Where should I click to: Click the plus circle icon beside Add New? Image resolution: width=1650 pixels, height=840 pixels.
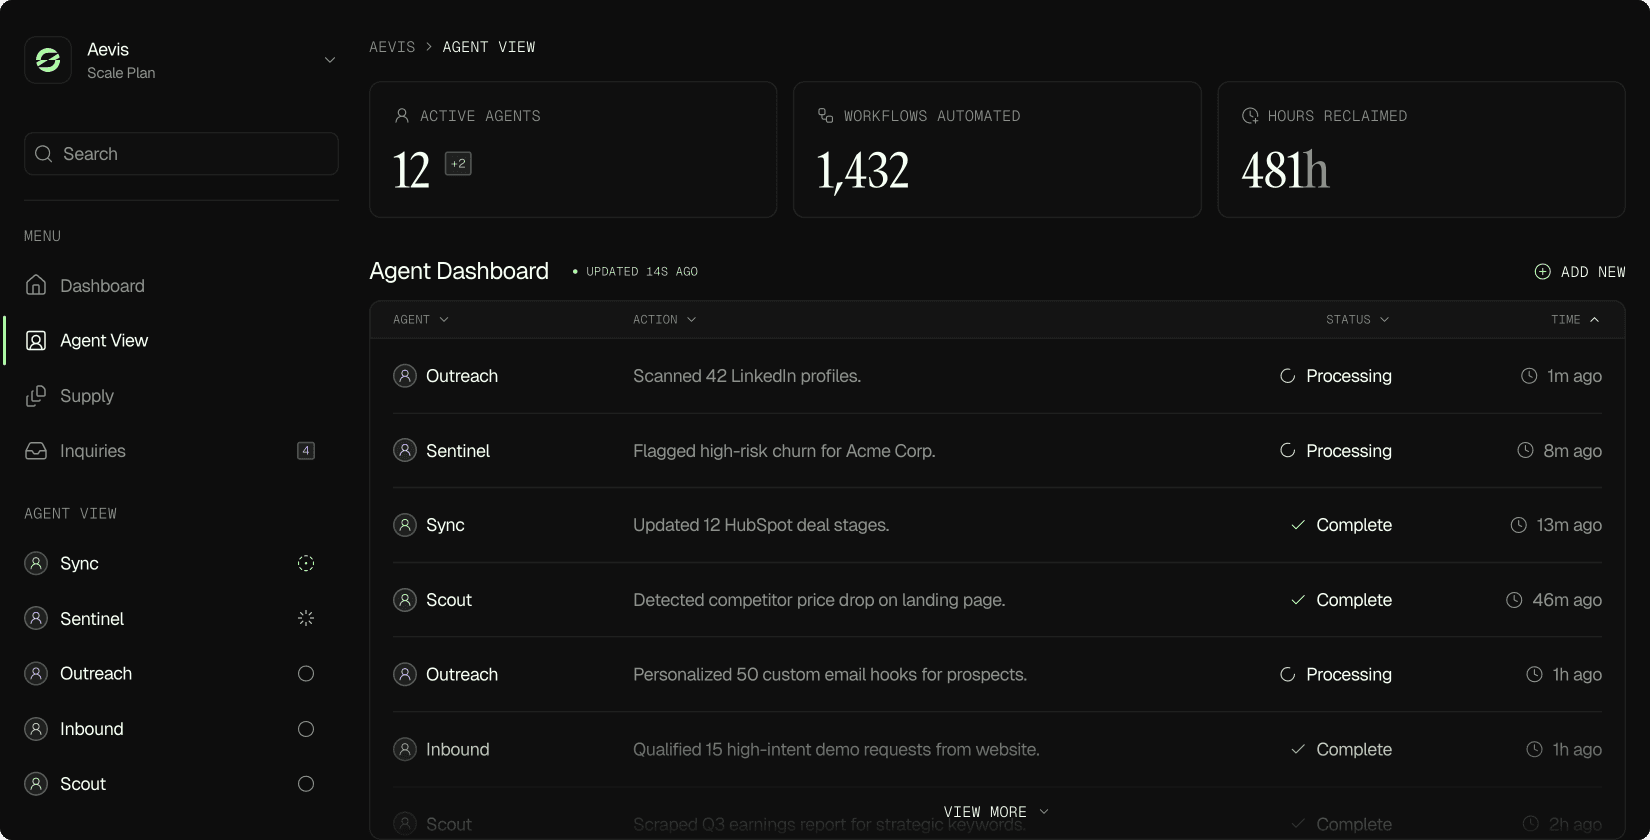[x=1543, y=272]
